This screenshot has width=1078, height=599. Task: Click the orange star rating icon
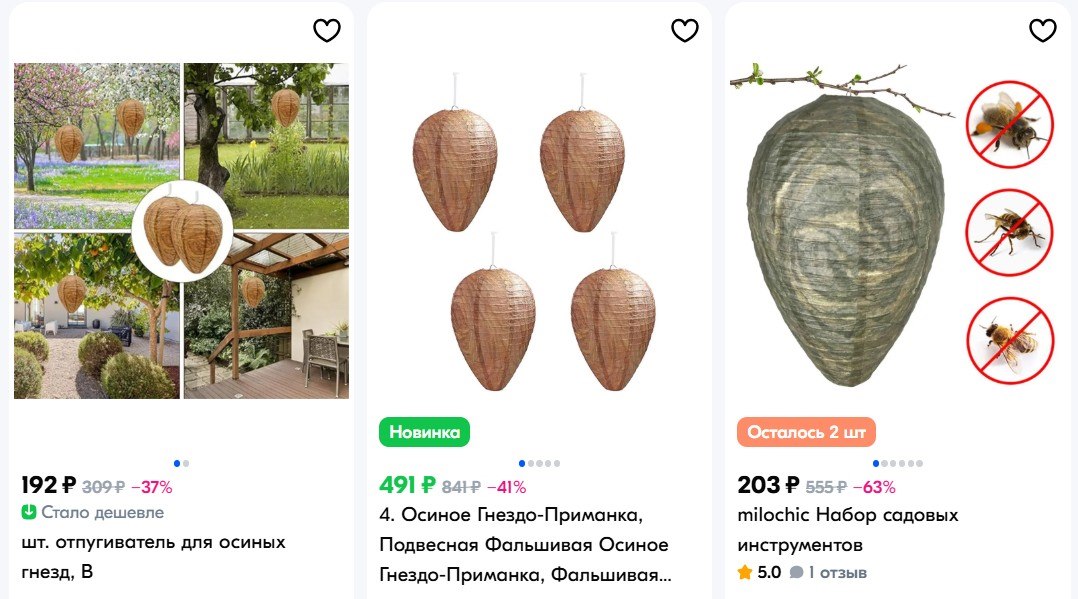745,572
